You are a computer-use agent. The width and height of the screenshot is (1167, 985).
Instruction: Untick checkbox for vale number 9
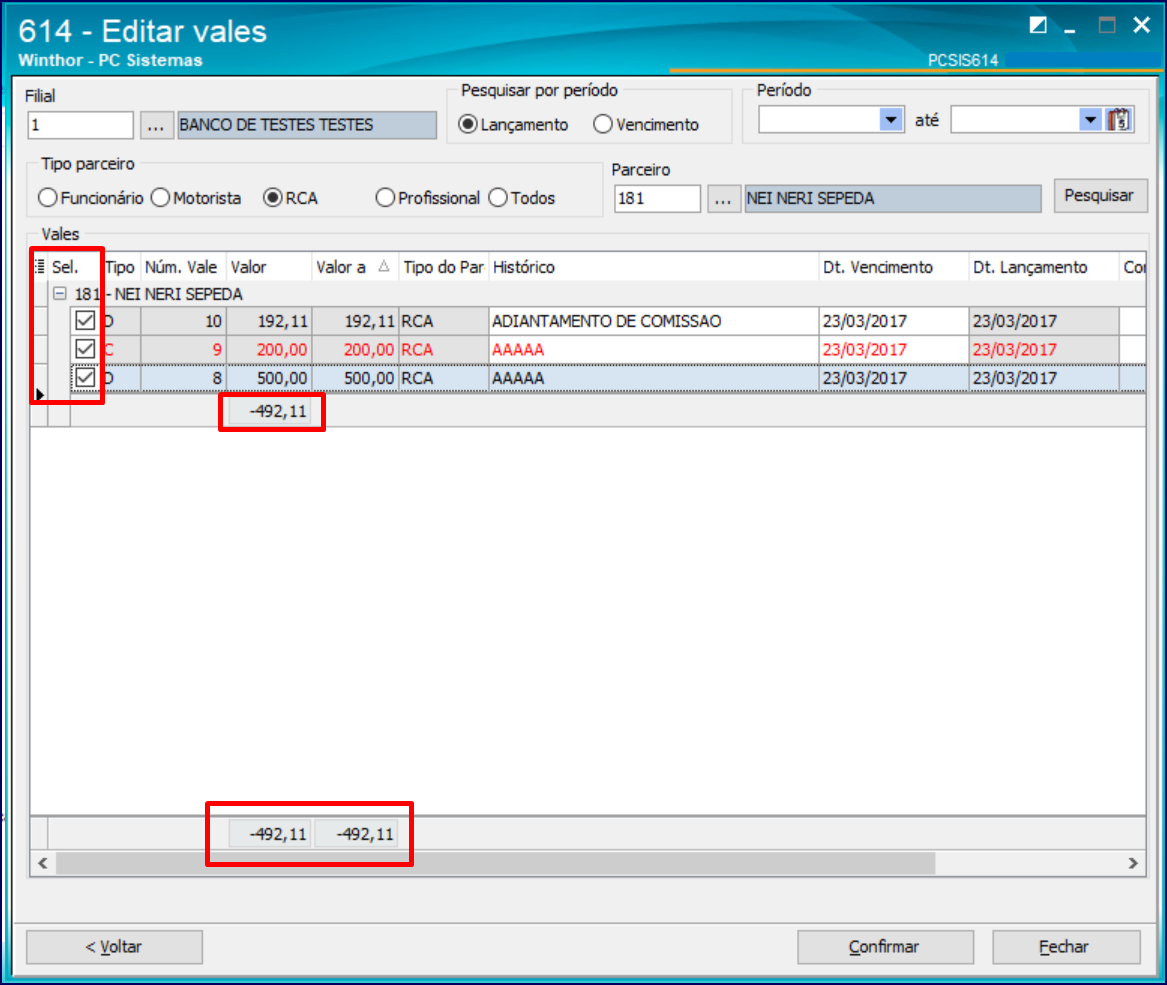85,349
